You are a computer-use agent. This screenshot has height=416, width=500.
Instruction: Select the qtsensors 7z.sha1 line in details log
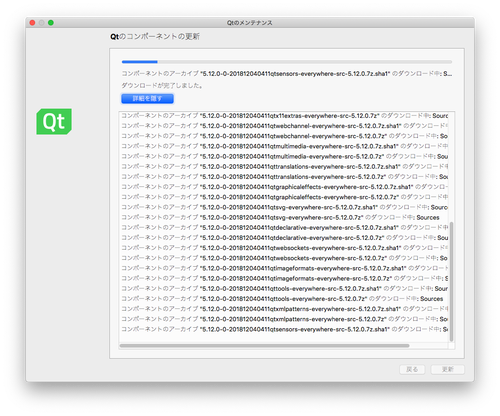[284, 329]
